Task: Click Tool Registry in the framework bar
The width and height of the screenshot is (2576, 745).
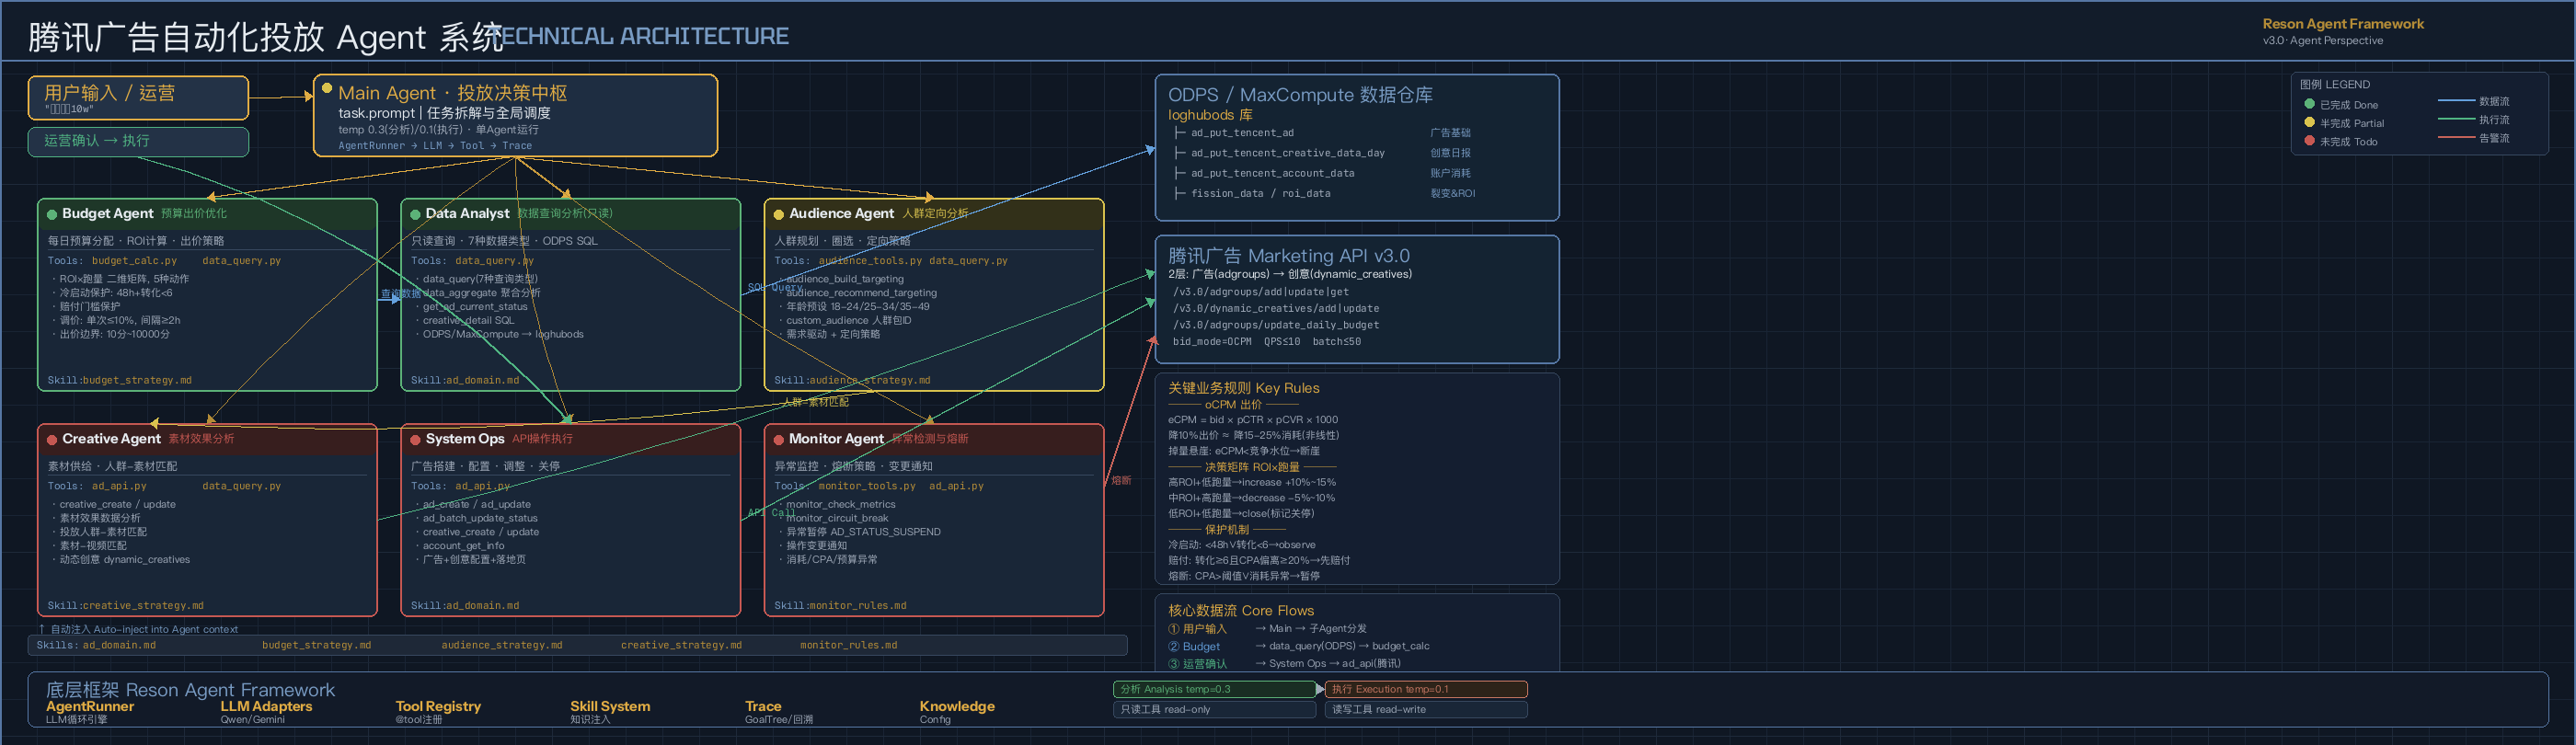Action: tap(438, 706)
